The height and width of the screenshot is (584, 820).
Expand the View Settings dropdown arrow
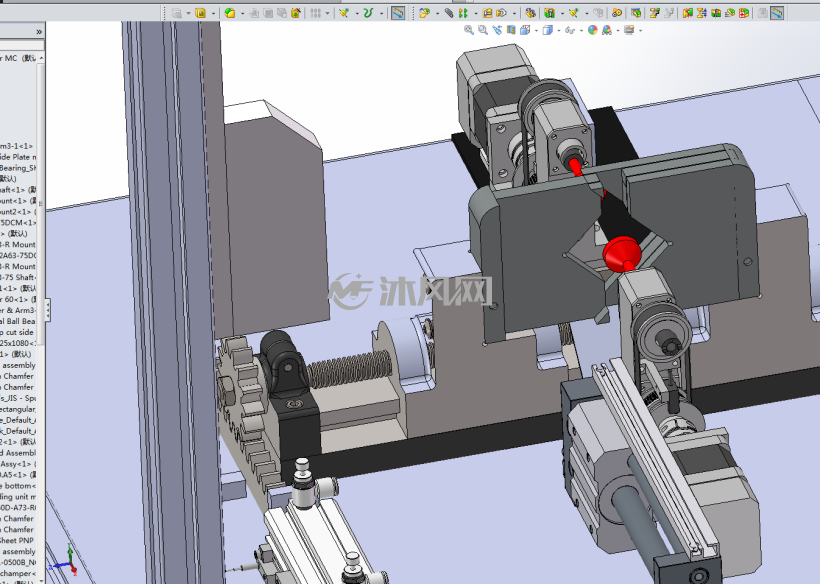[640, 31]
